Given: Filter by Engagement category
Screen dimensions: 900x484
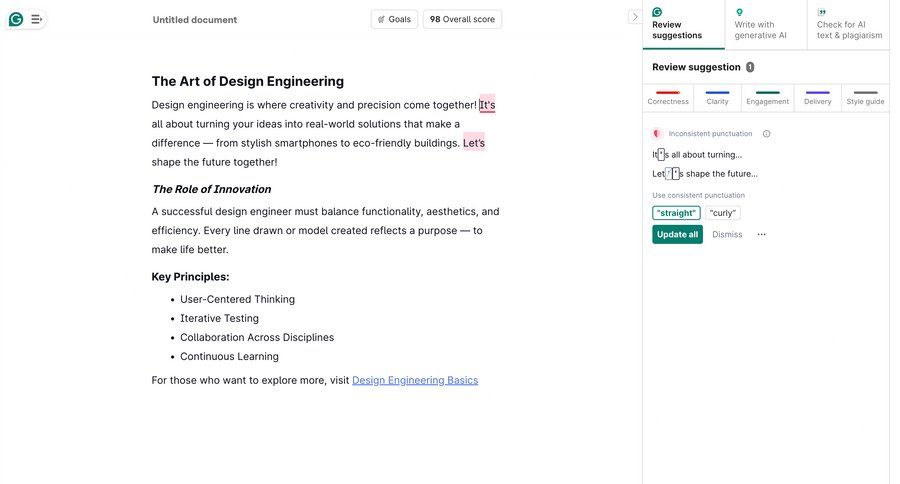Looking at the screenshot, I should click(x=767, y=98).
